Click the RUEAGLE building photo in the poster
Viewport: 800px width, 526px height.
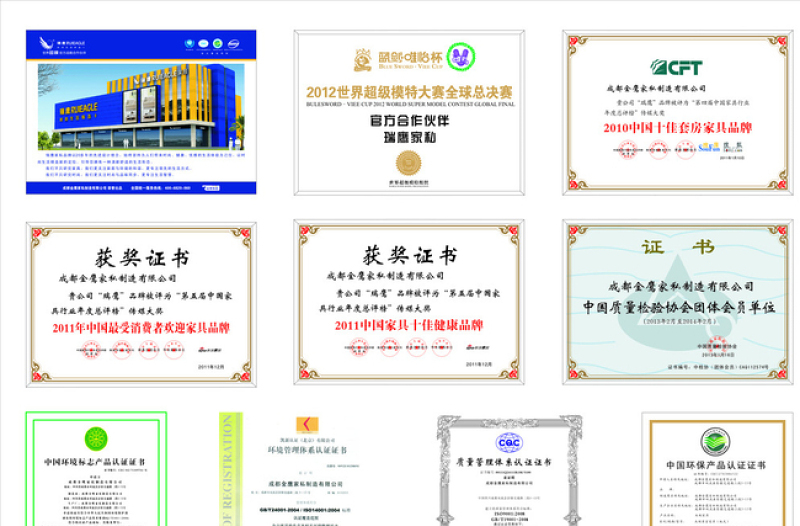click(141, 106)
